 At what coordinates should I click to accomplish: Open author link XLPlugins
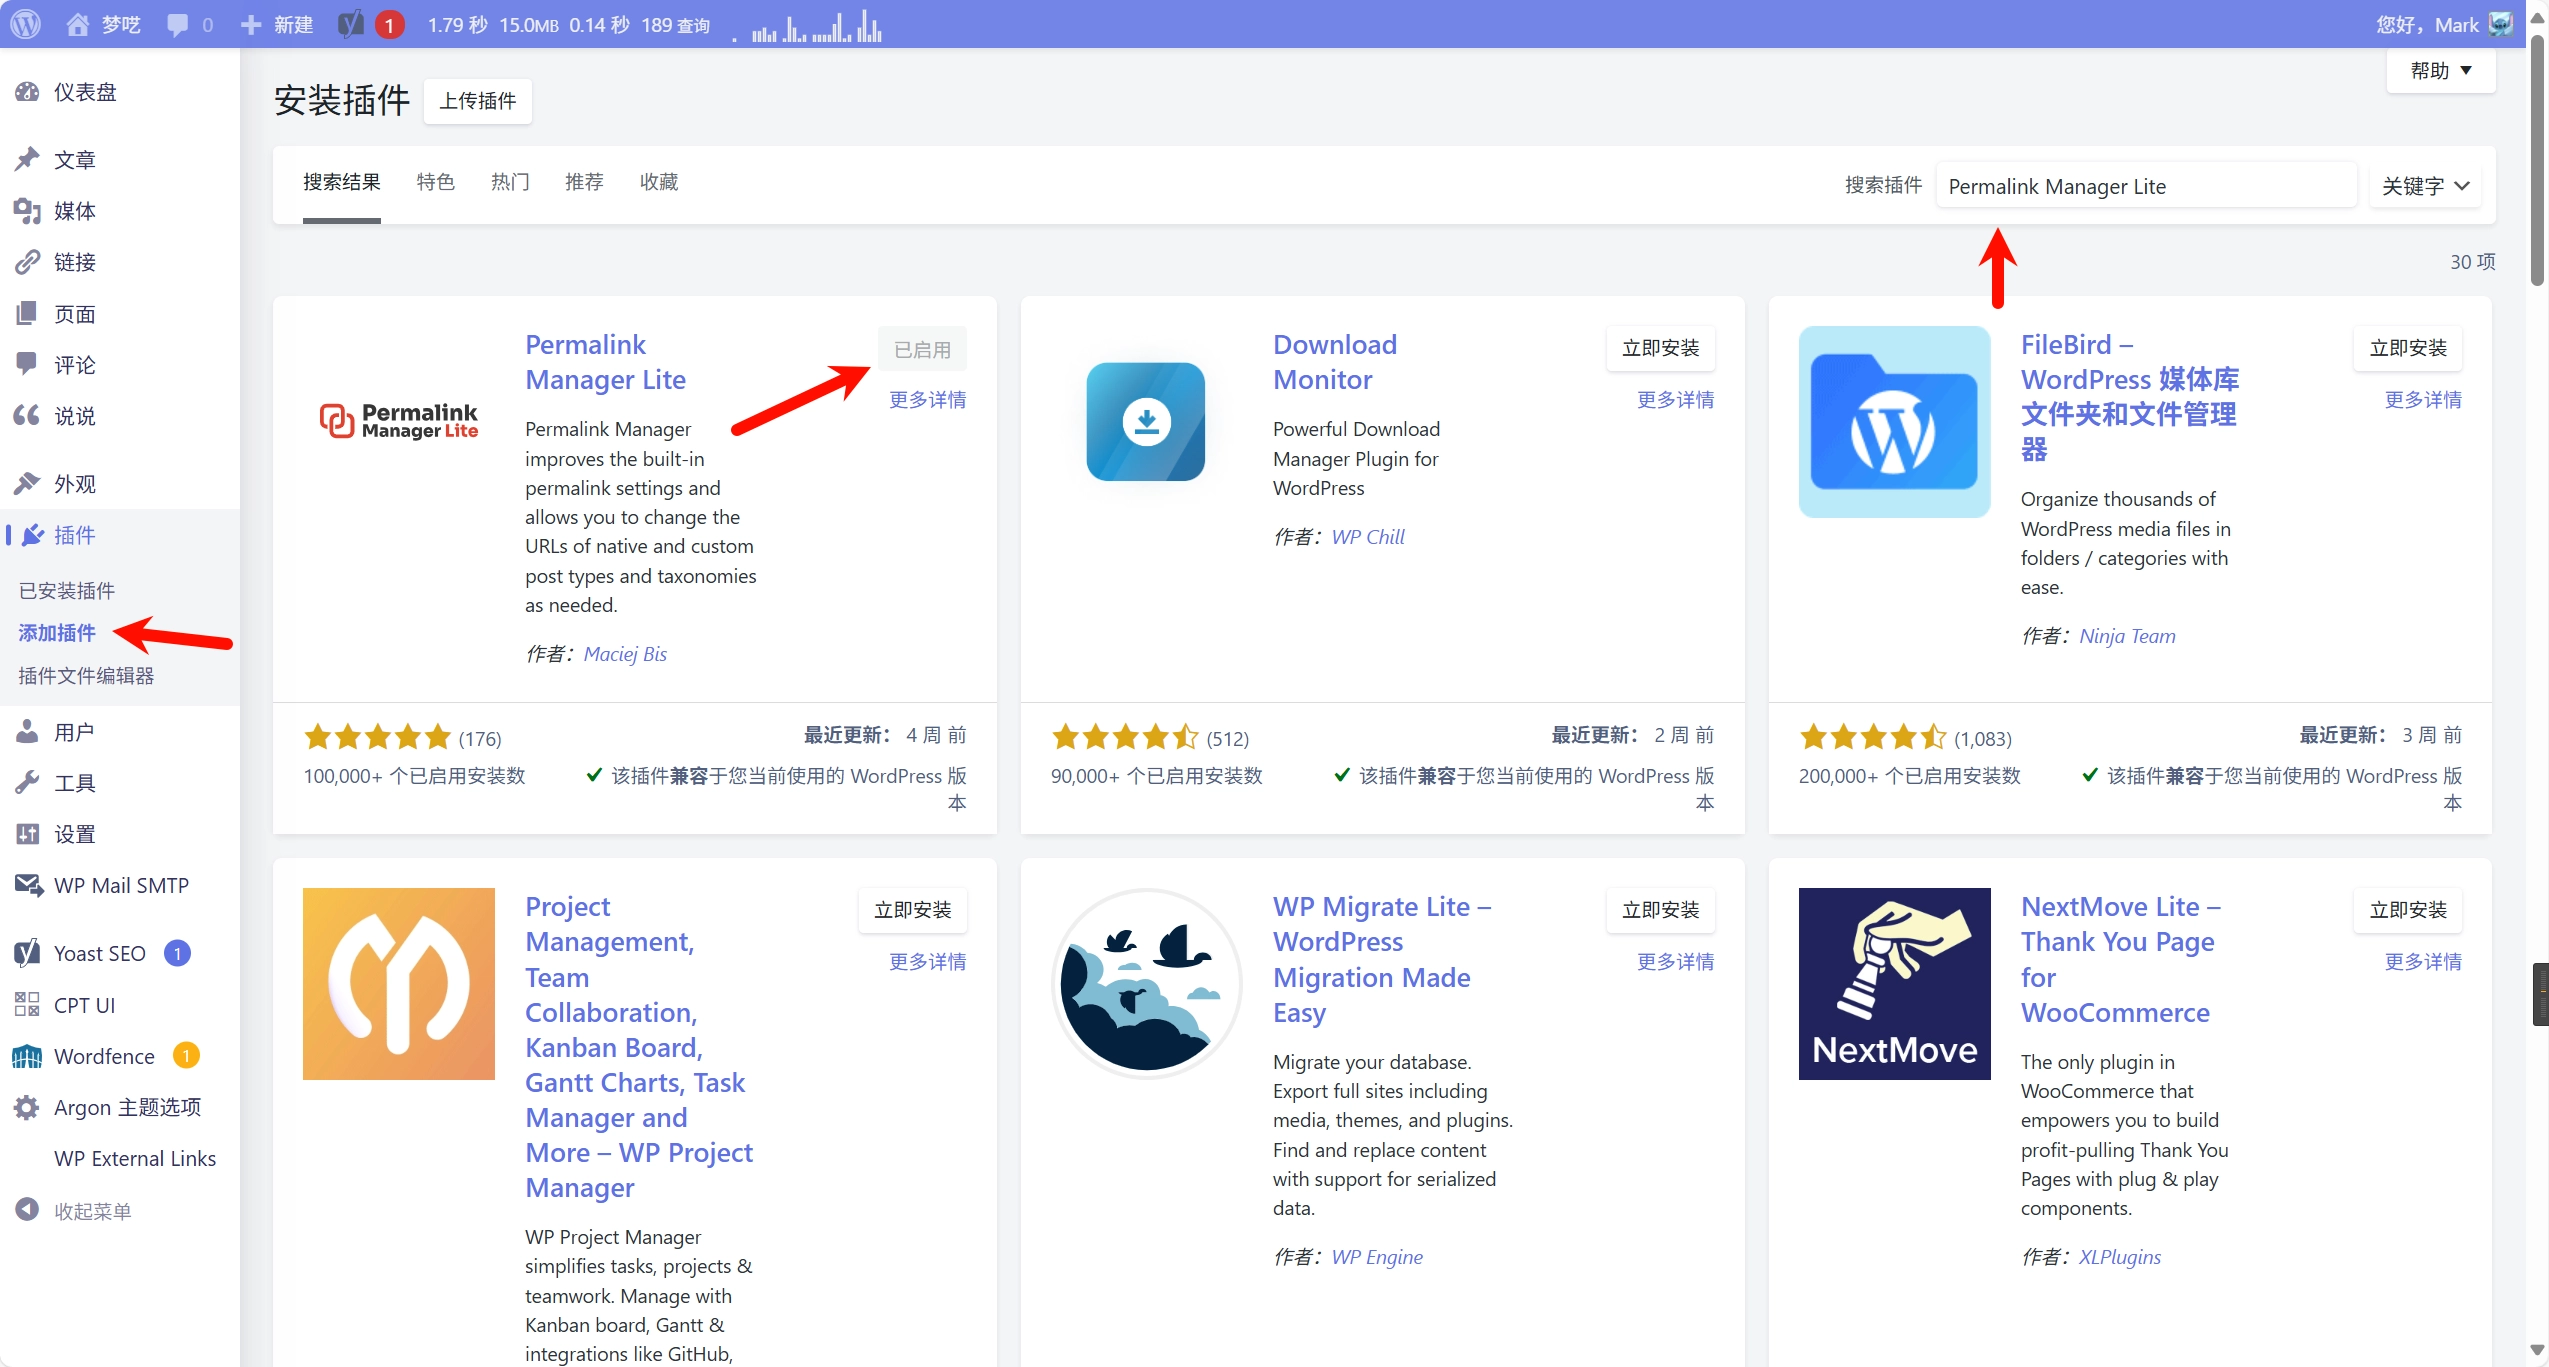(2120, 1257)
